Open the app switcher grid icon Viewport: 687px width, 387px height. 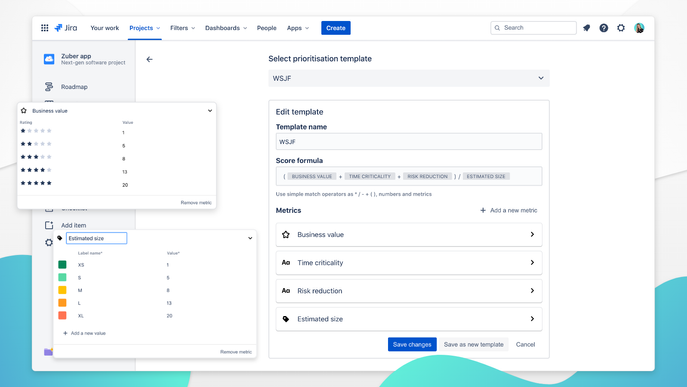tap(45, 28)
